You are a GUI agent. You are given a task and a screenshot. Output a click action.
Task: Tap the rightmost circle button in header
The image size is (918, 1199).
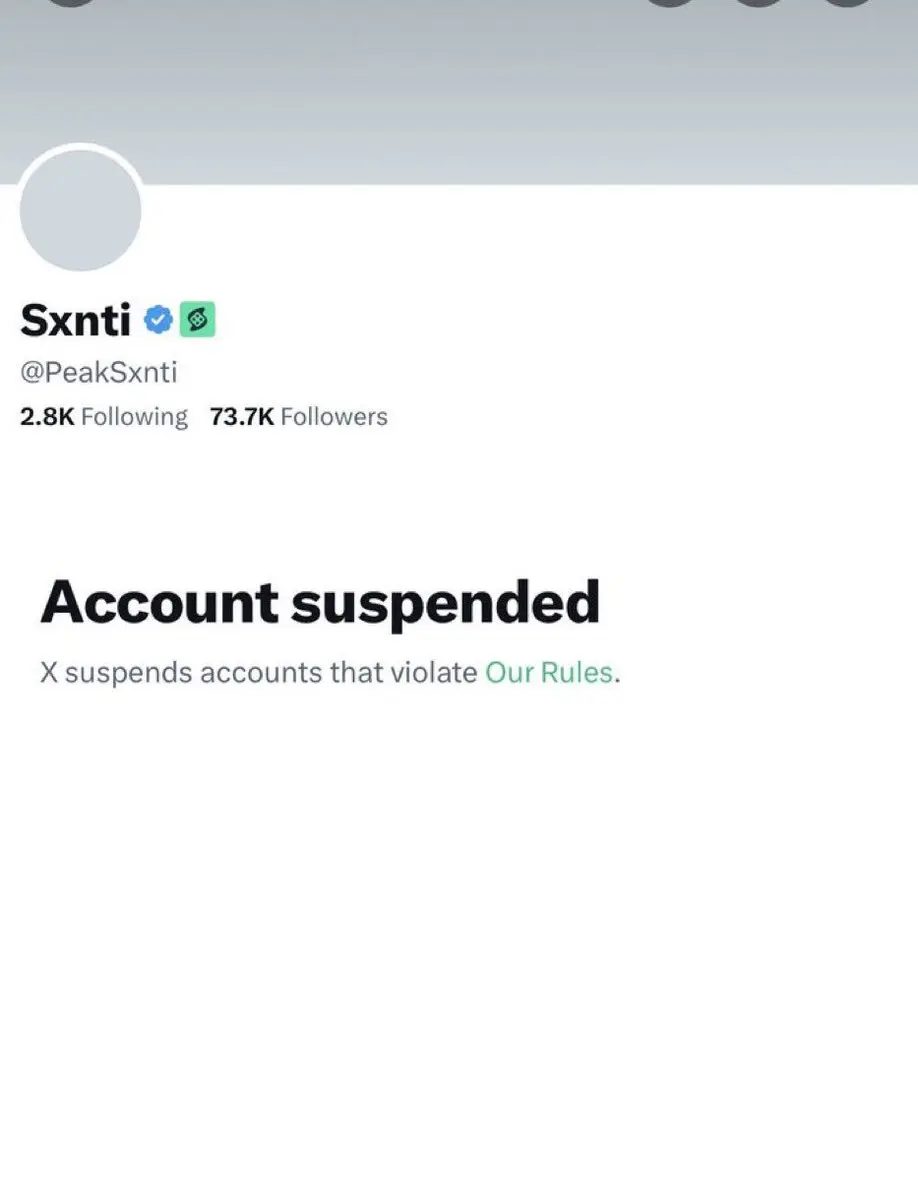coord(848,3)
